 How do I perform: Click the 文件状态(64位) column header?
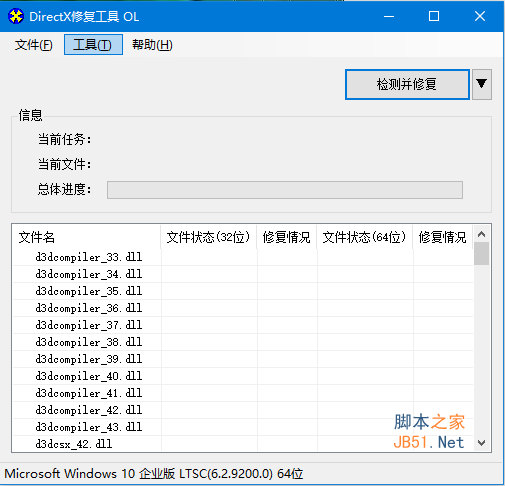pos(364,237)
